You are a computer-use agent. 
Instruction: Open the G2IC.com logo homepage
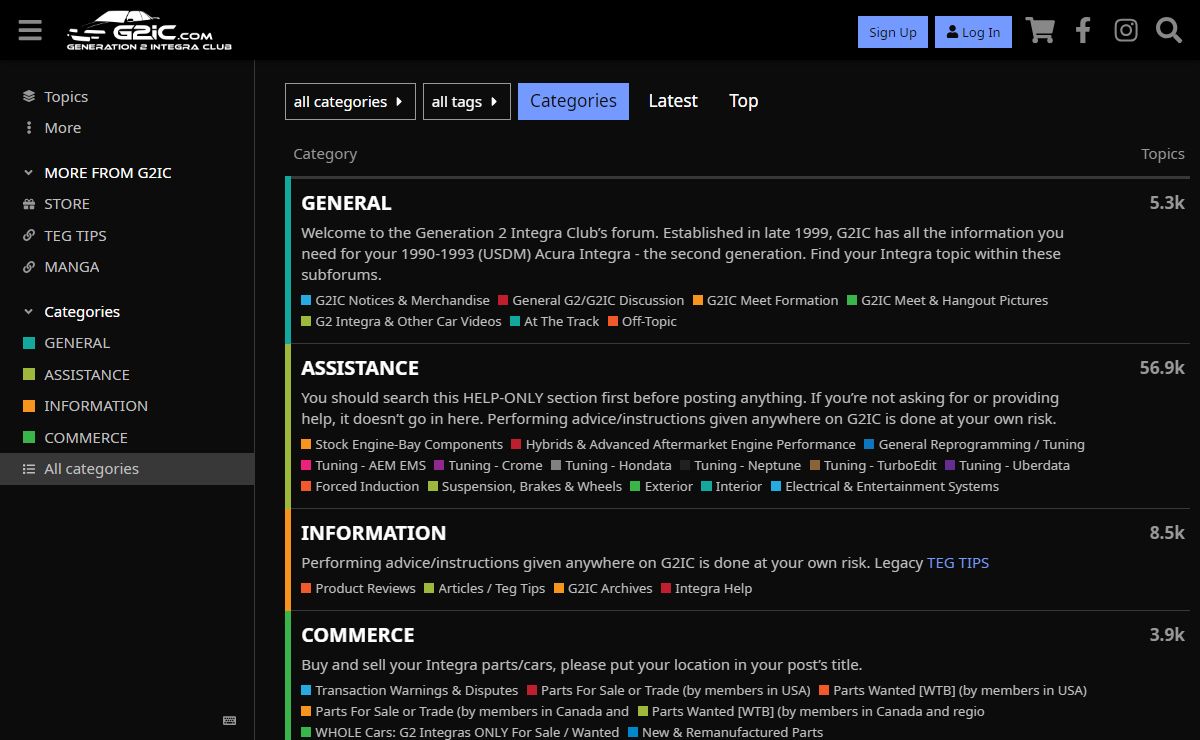[149, 31]
